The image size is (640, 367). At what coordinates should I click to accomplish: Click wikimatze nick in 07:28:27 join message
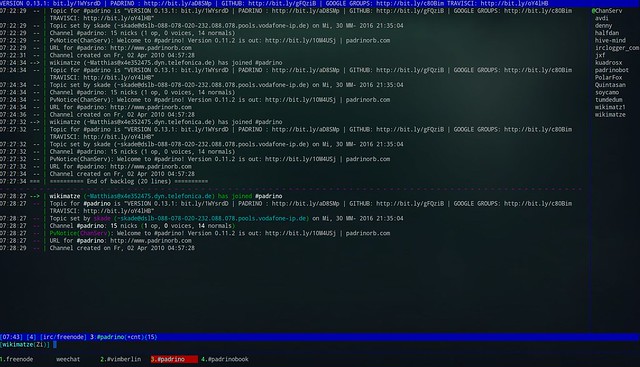[x=65, y=196]
